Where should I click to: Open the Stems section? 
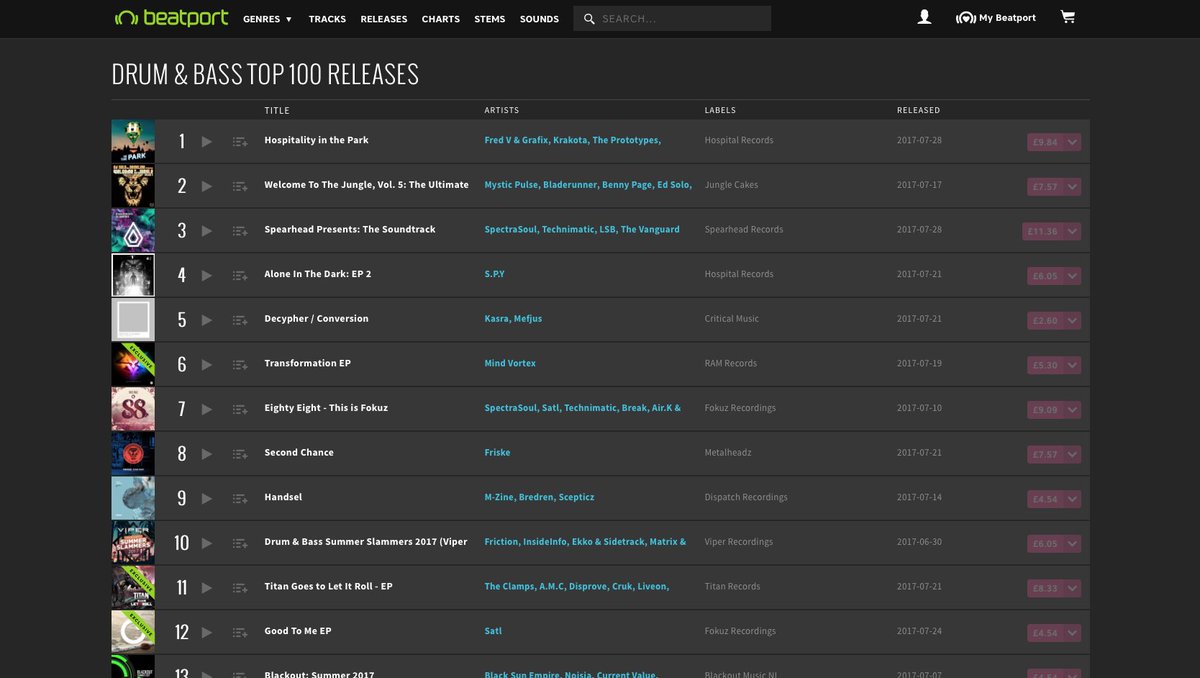[x=490, y=19]
